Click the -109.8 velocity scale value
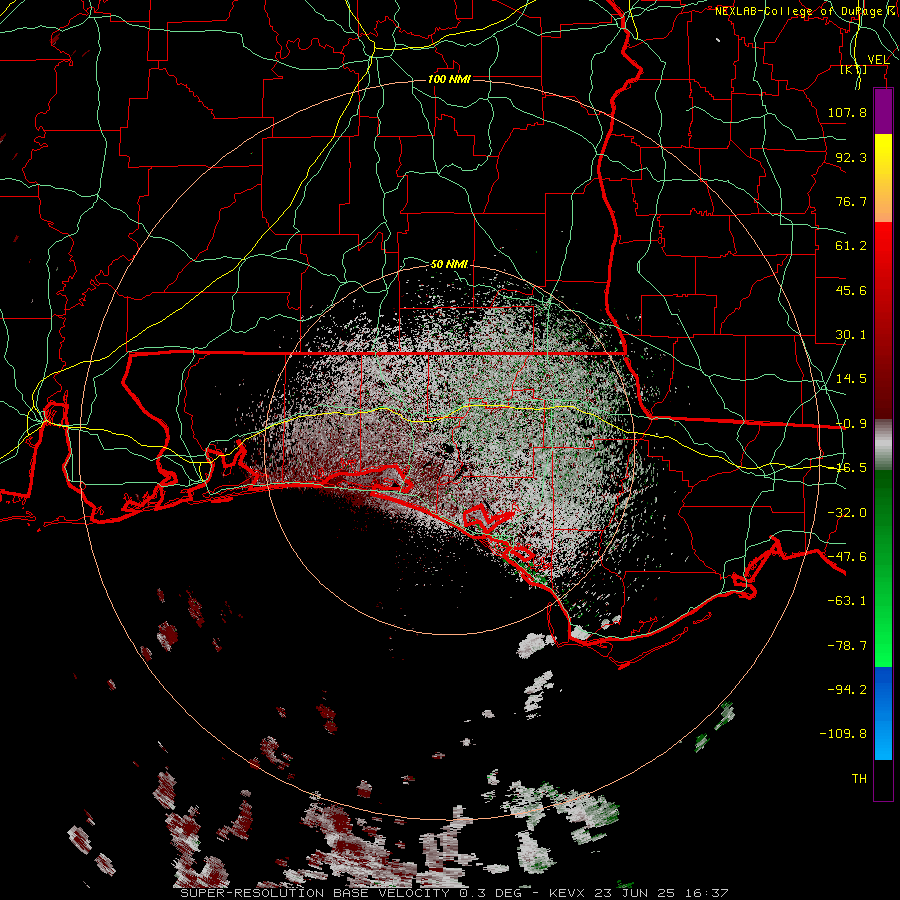The image size is (900, 900). point(843,734)
